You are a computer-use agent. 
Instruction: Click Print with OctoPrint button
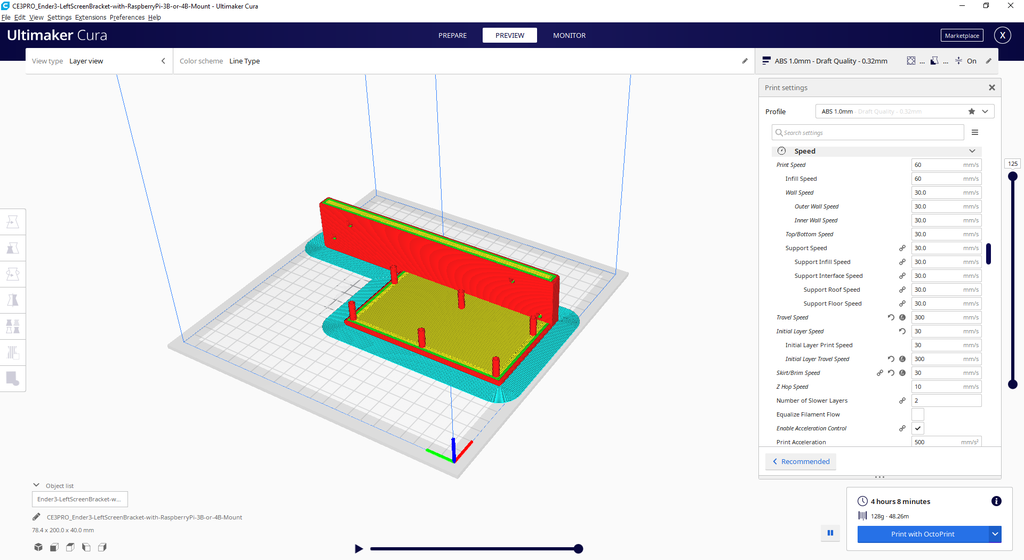(923, 534)
